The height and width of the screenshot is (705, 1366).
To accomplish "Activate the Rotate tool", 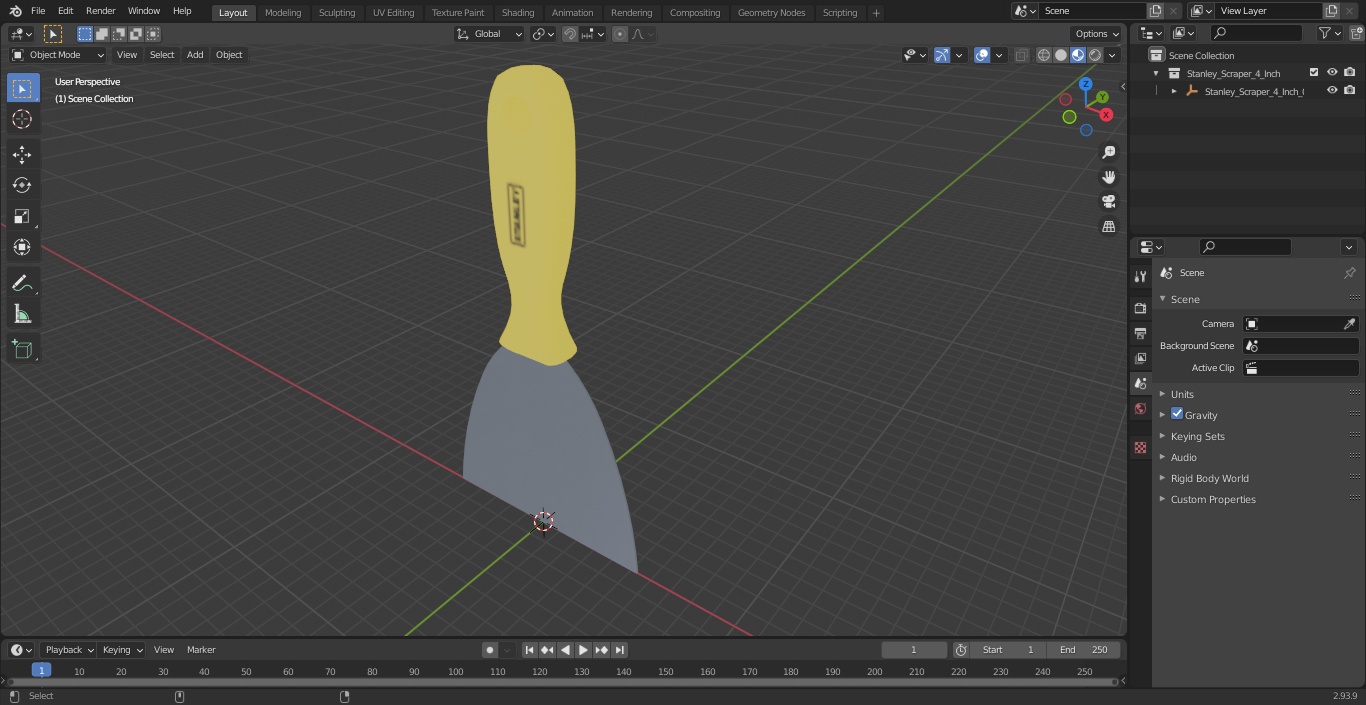I will [x=22, y=185].
